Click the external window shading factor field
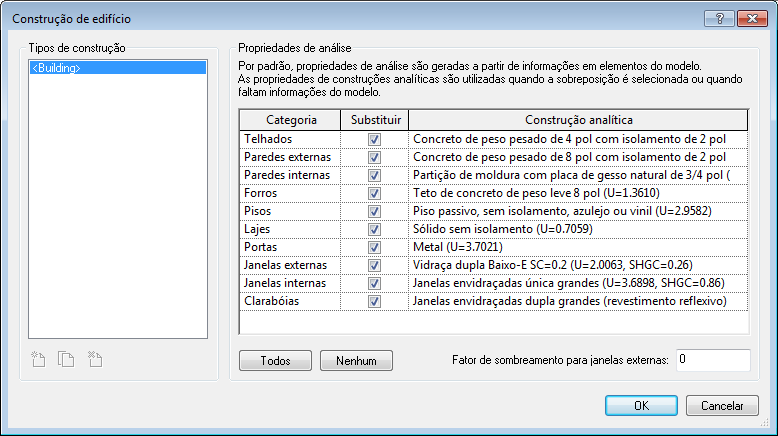Screen dimensions: 778x436 (x=712, y=359)
